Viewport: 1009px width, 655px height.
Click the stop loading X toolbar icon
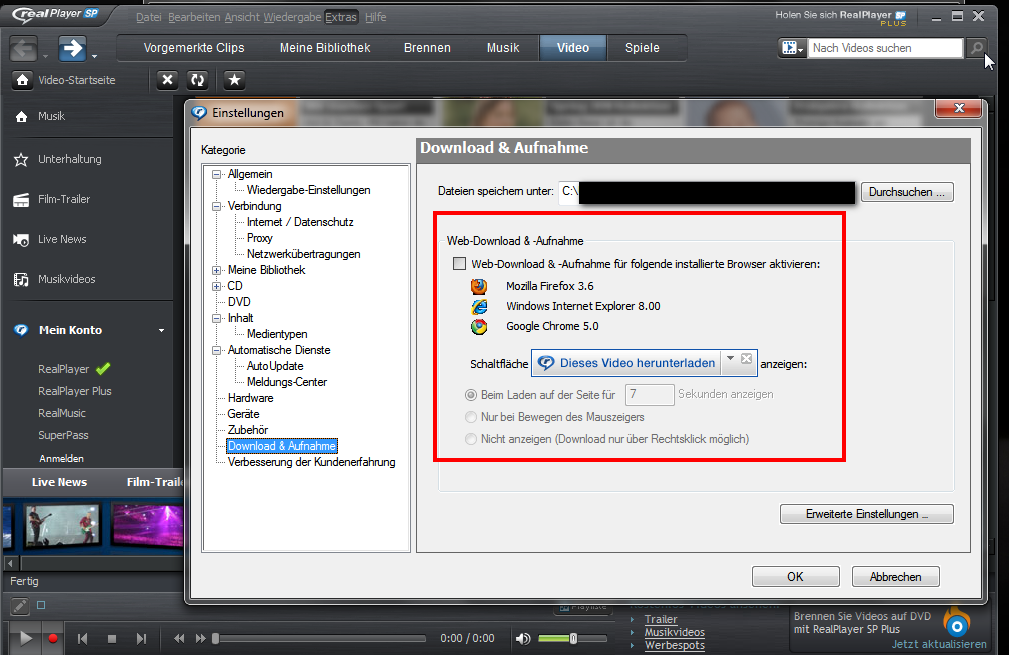pyautogui.click(x=167, y=80)
